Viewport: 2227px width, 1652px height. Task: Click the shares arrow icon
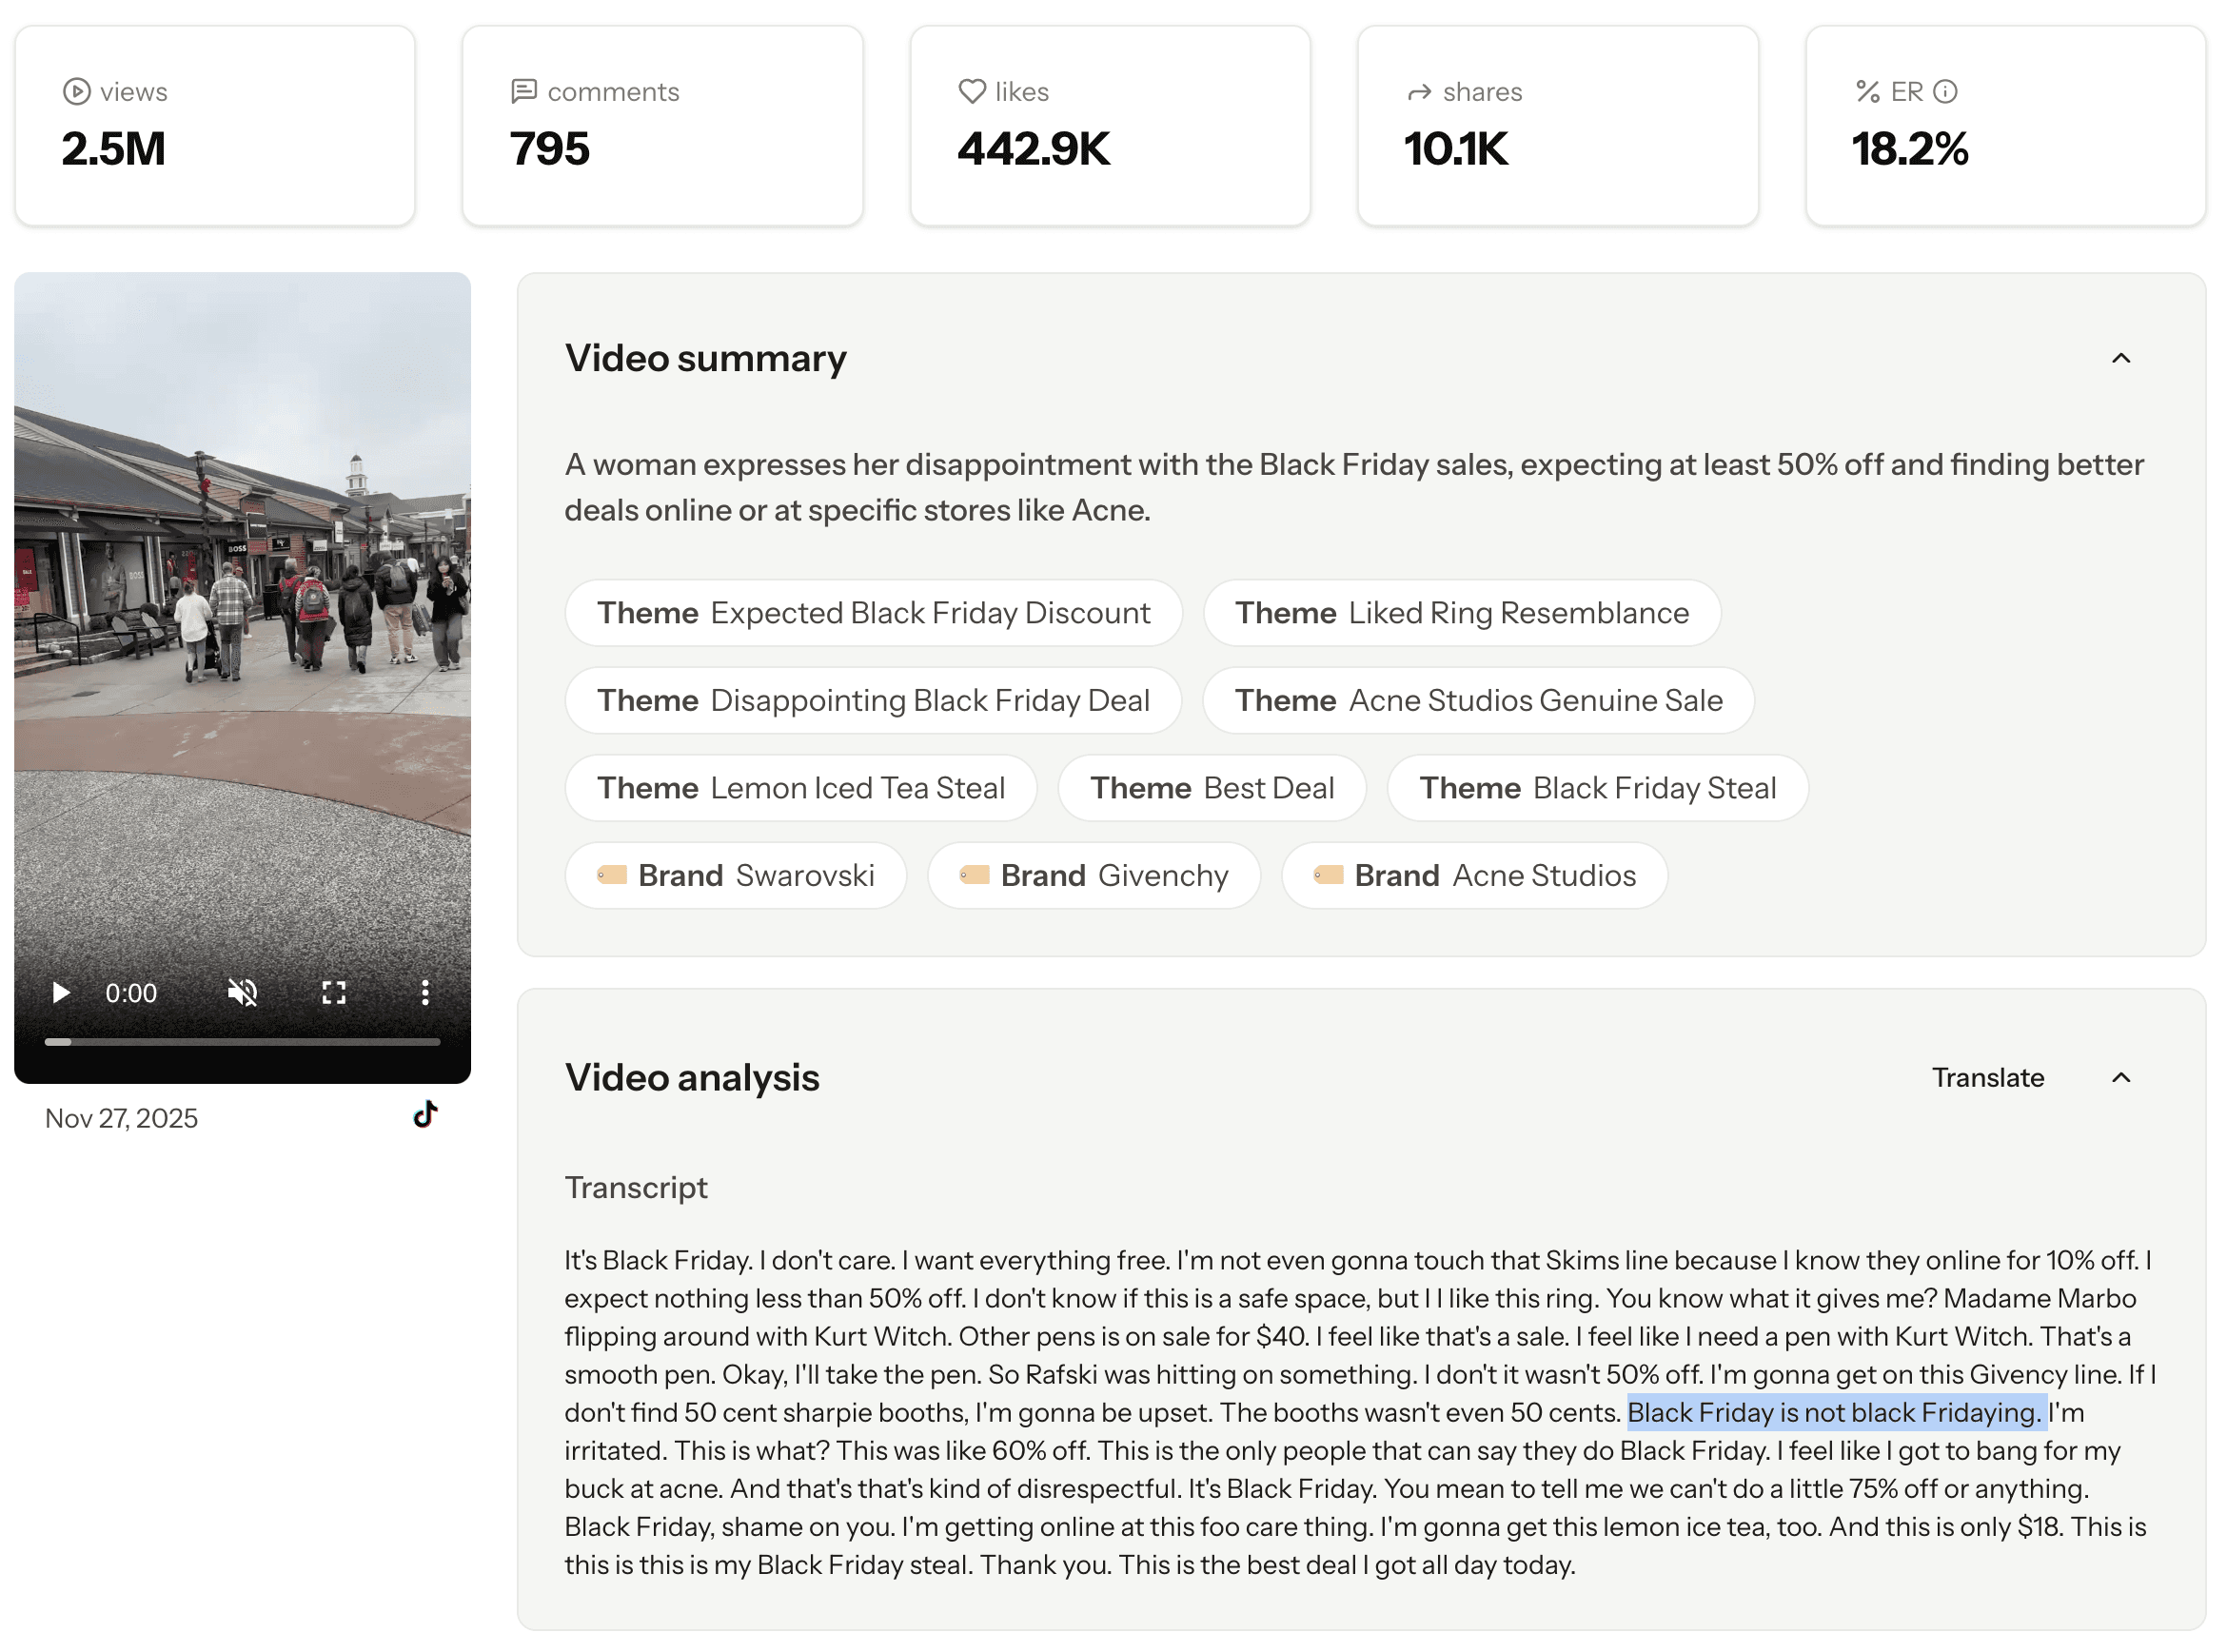click(x=1418, y=93)
